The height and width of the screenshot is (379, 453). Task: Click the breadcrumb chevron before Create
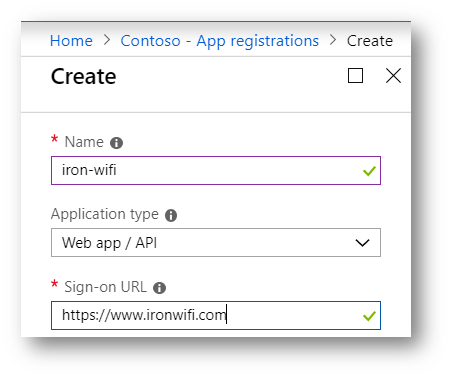(x=333, y=40)
